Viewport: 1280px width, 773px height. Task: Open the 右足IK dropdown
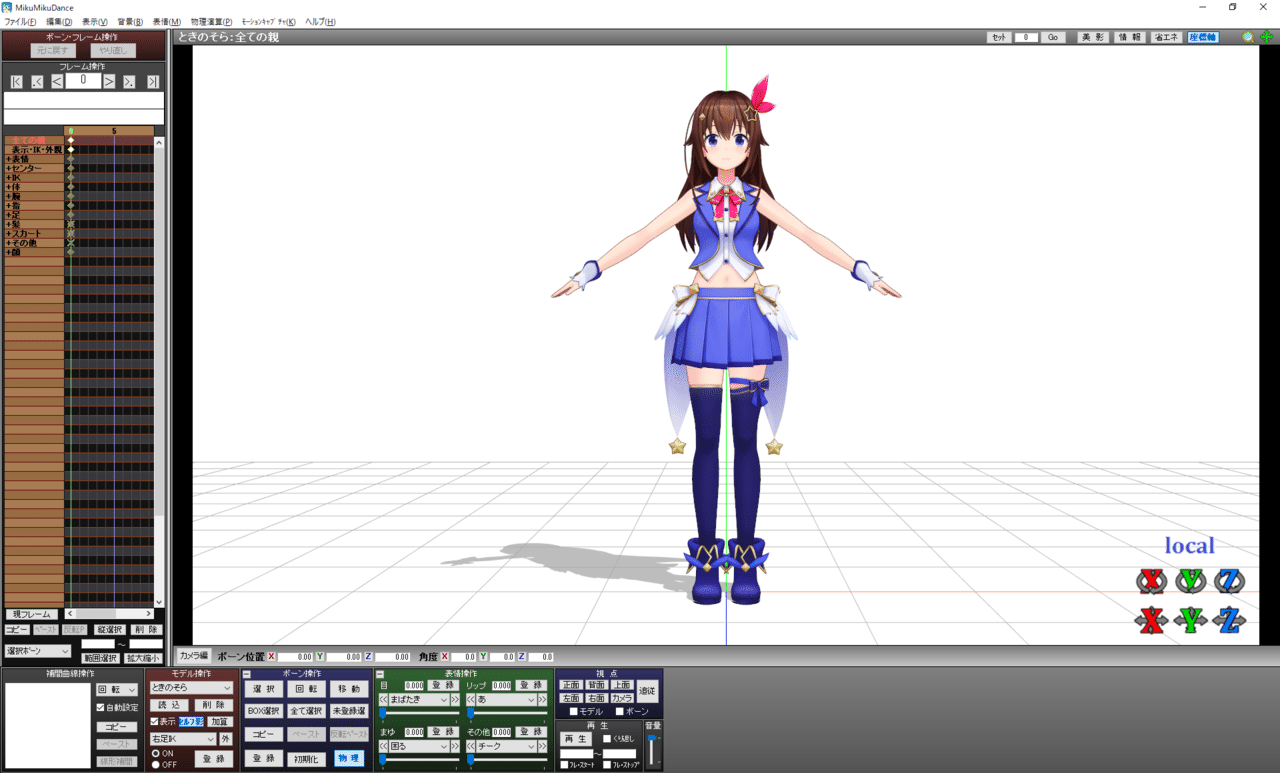[x=183, y=739]
